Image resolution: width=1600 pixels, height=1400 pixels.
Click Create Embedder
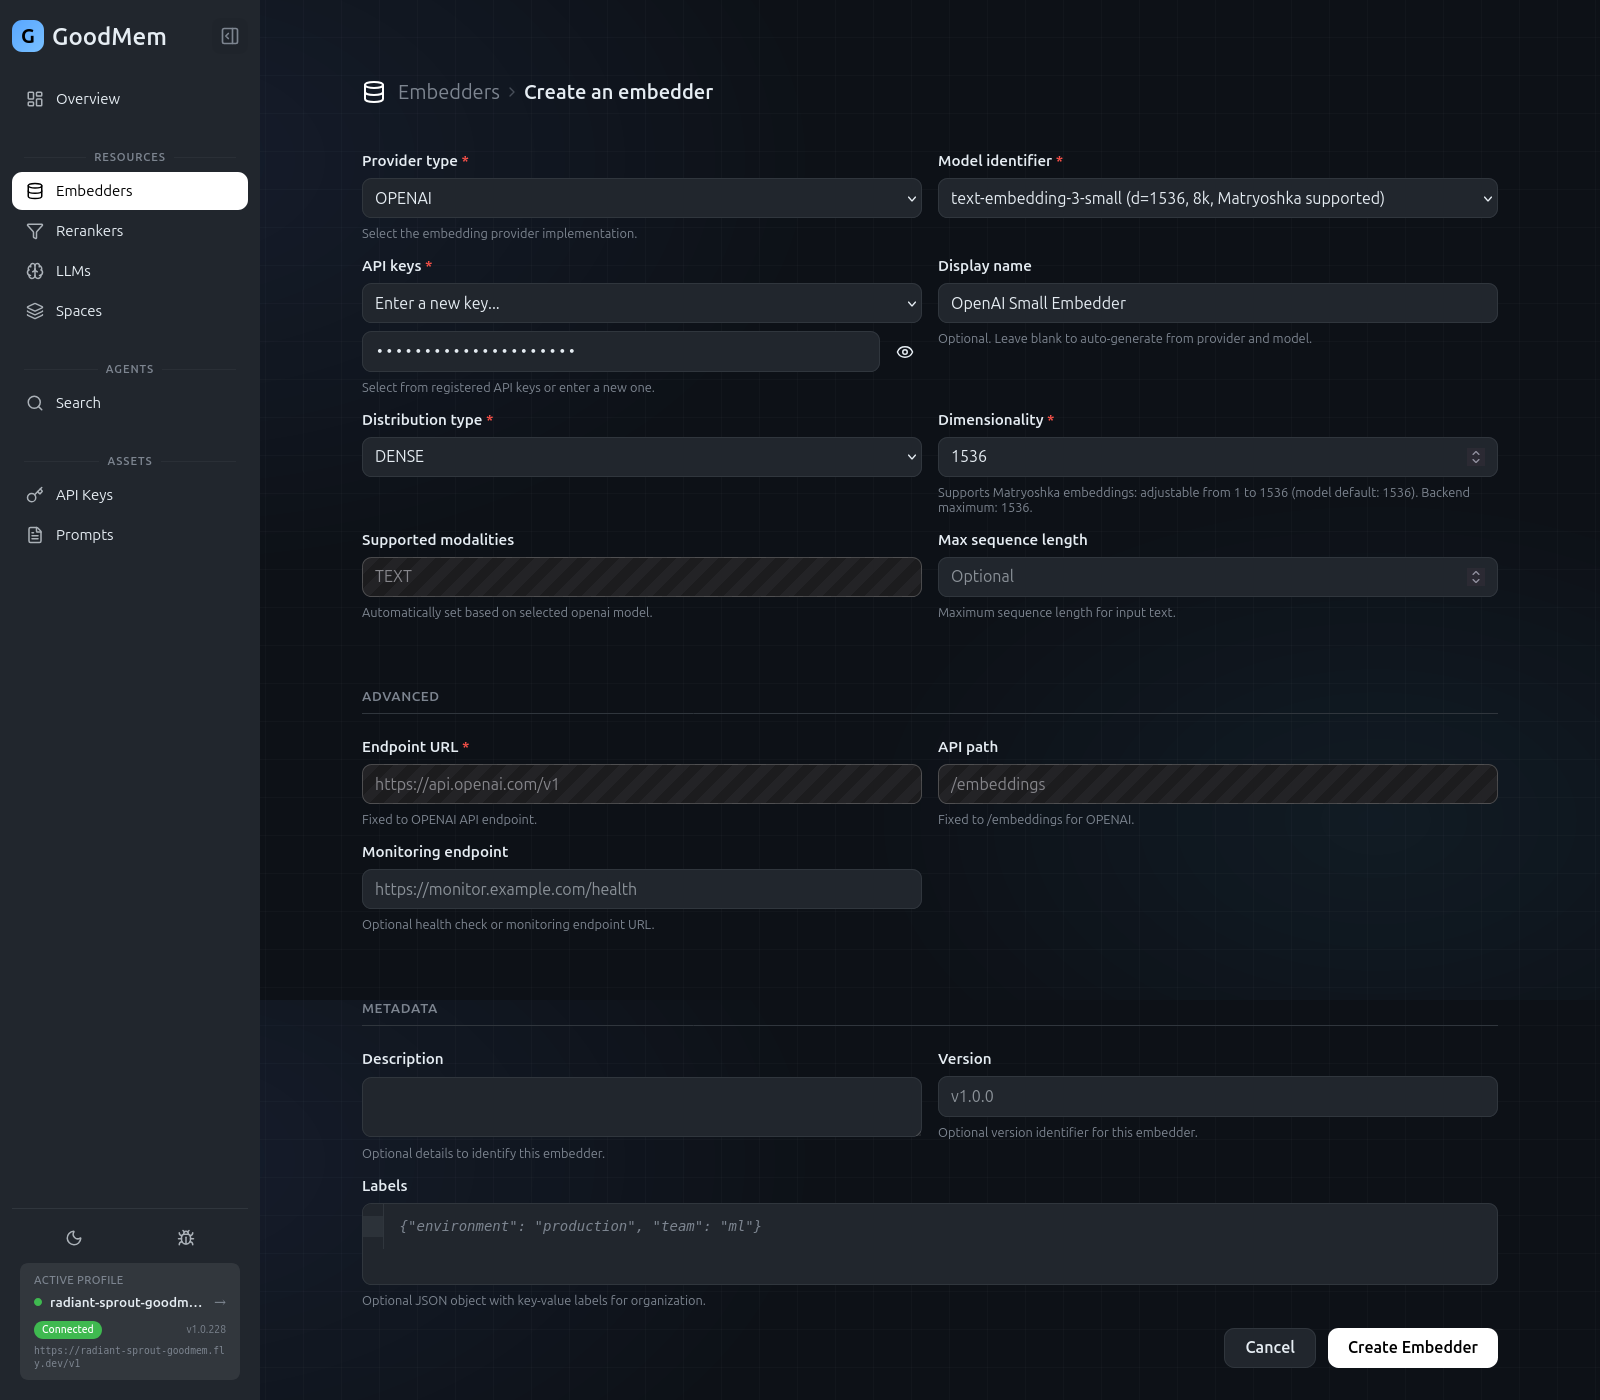coord(1411,1347)
